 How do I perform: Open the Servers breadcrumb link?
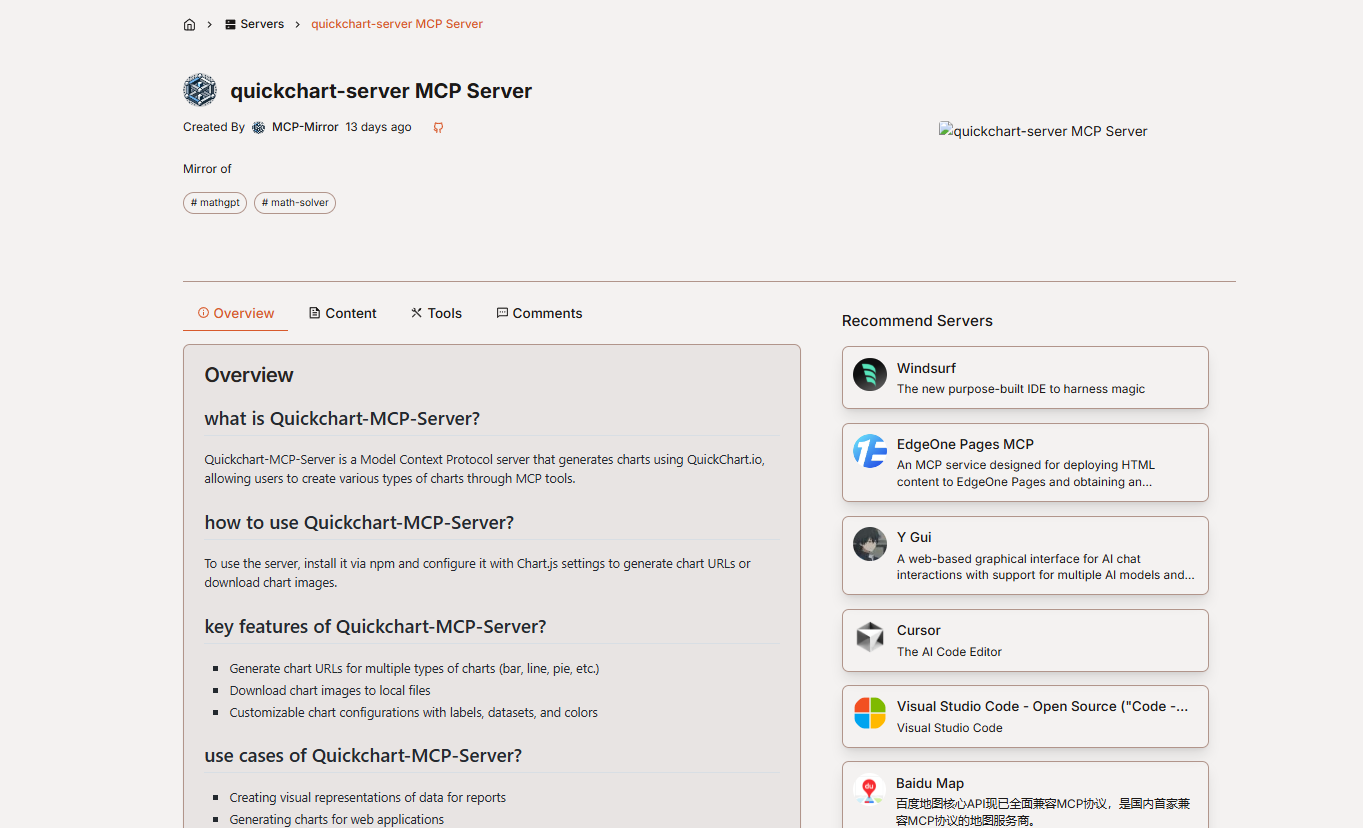(x=254, y=24)
